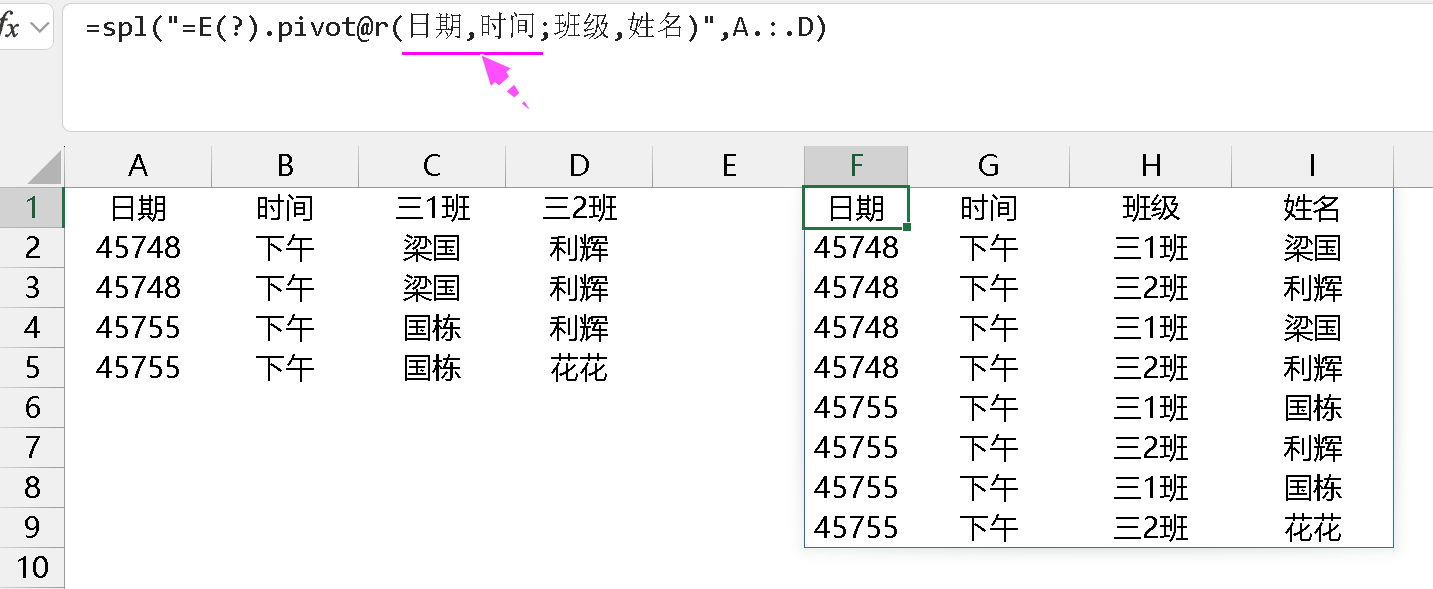Select the 时间 header cell in column B
Screen dimensions: 1433x589
tap(285, 208)
